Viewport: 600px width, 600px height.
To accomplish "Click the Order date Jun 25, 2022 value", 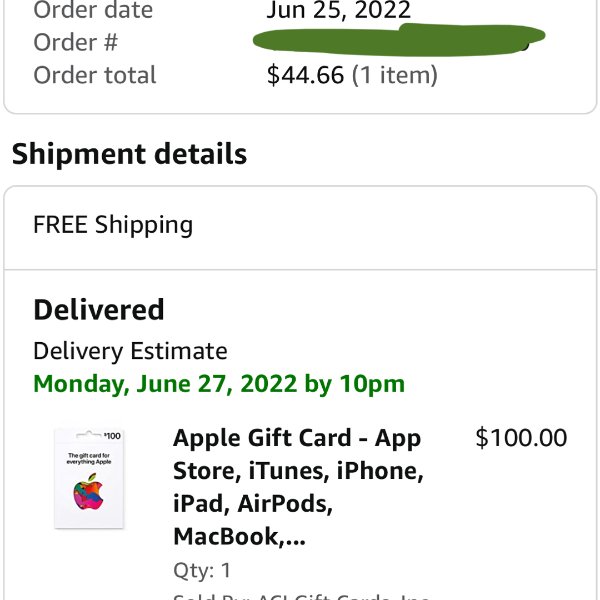I will pos(339,10).
